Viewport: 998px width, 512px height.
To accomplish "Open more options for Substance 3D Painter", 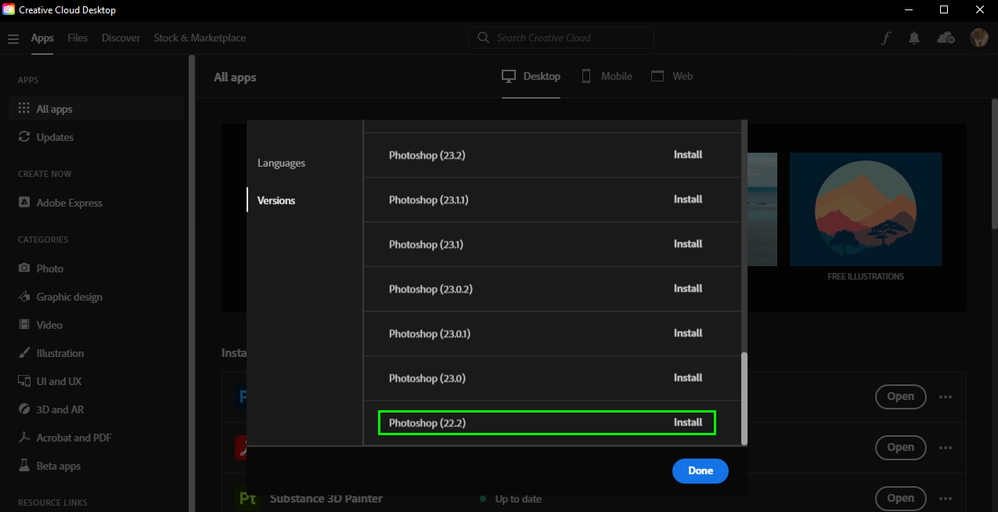I will (x=946, y=498).
